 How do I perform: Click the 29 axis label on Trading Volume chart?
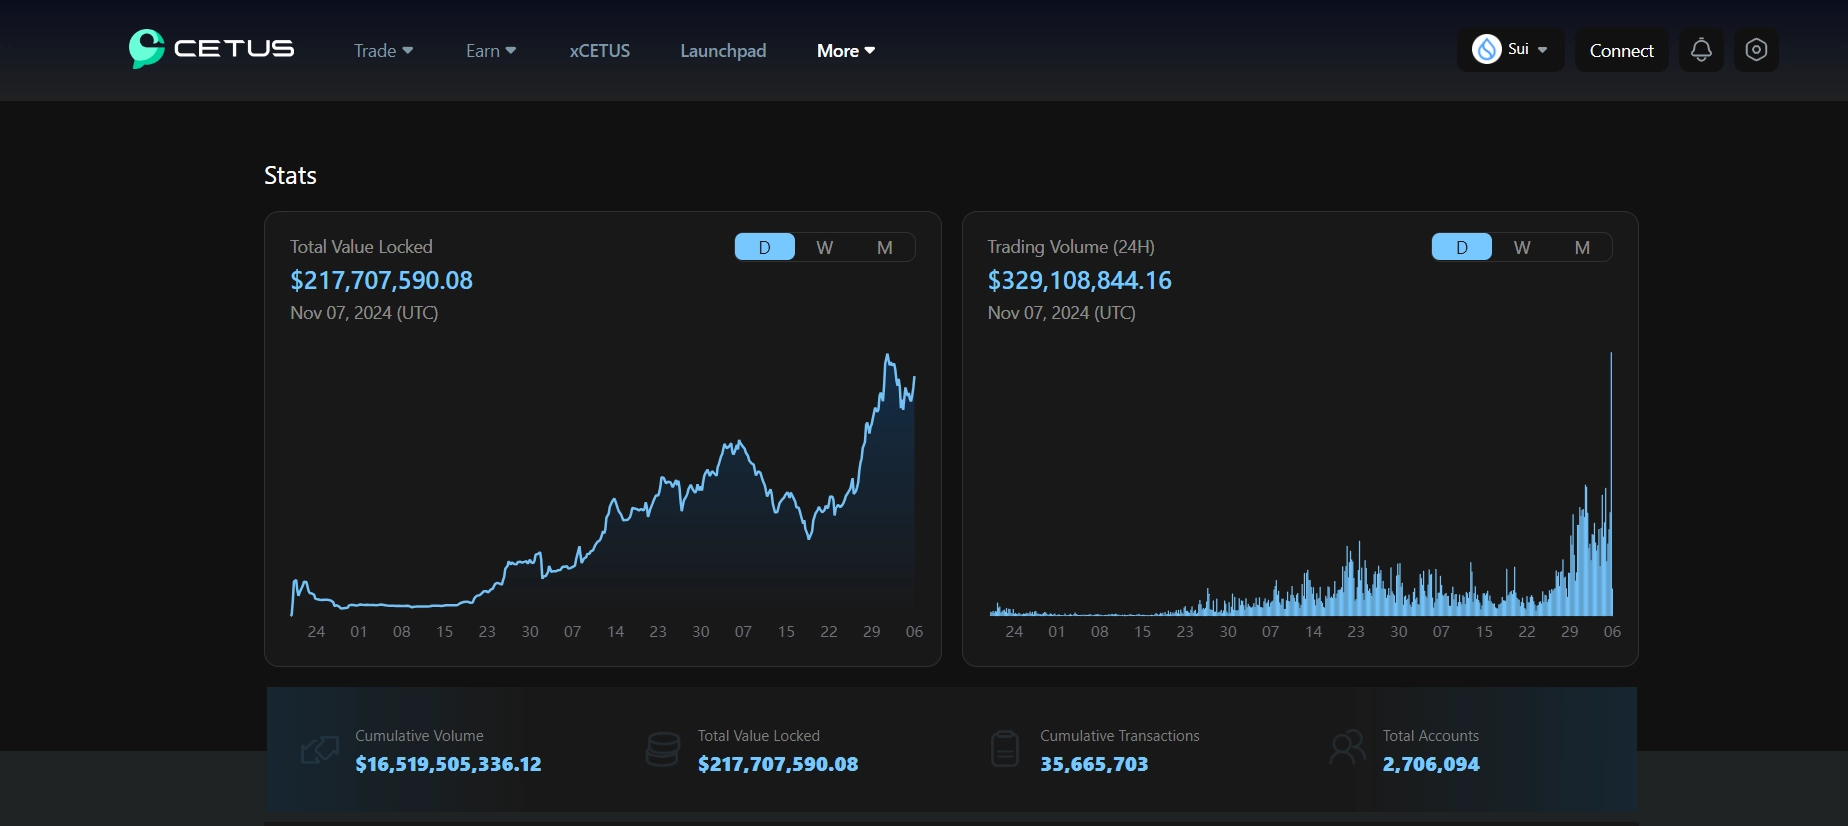click(x=1570, y=632)
